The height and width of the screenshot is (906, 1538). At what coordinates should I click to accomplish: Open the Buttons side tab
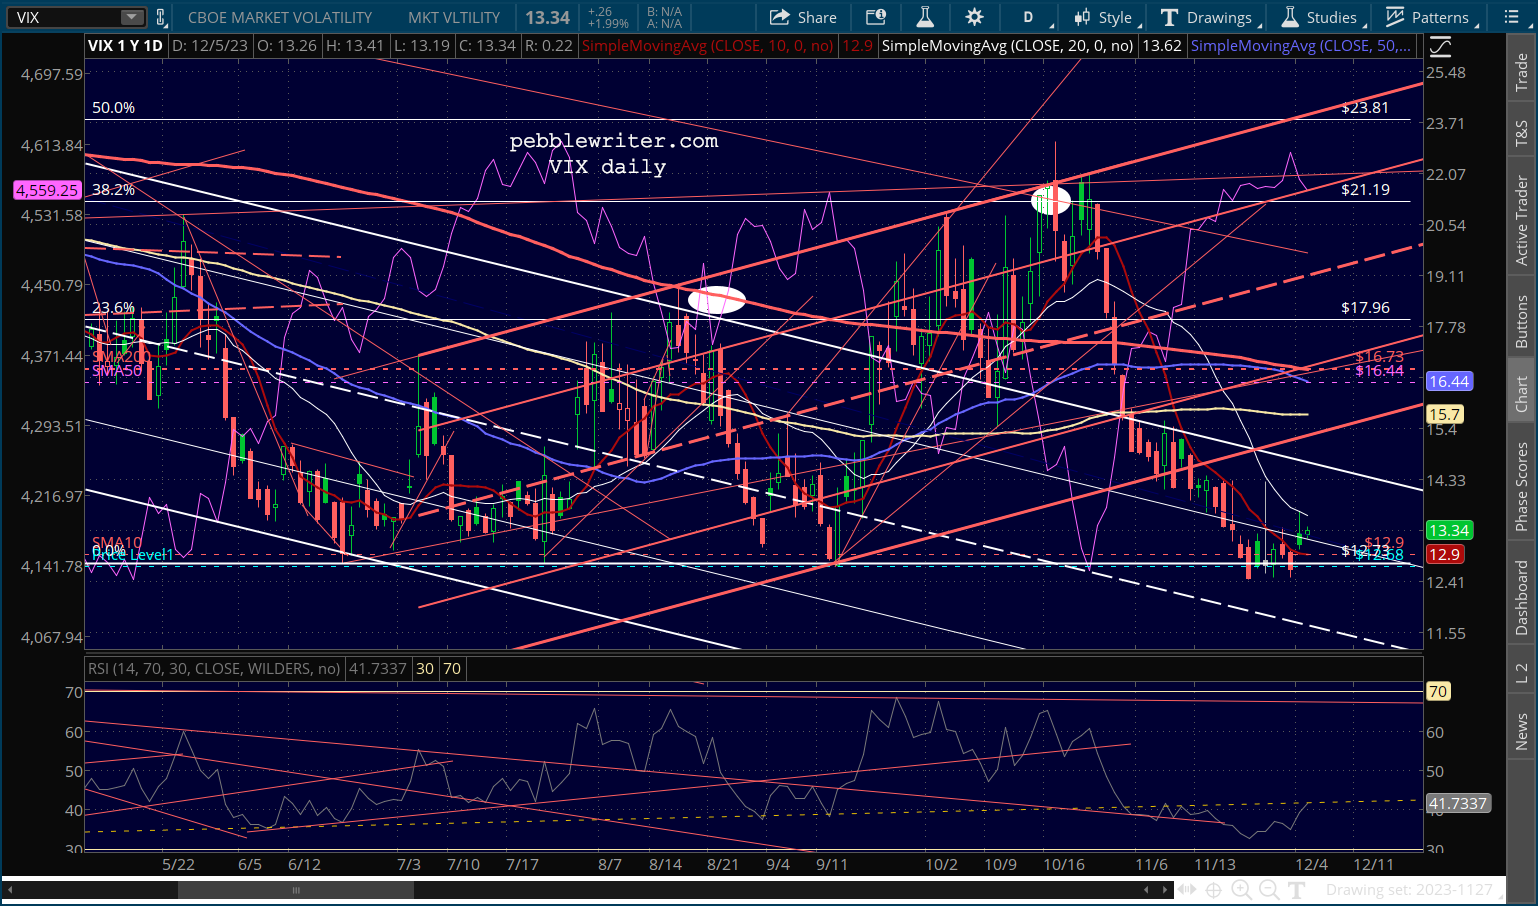coord(1521,322)
